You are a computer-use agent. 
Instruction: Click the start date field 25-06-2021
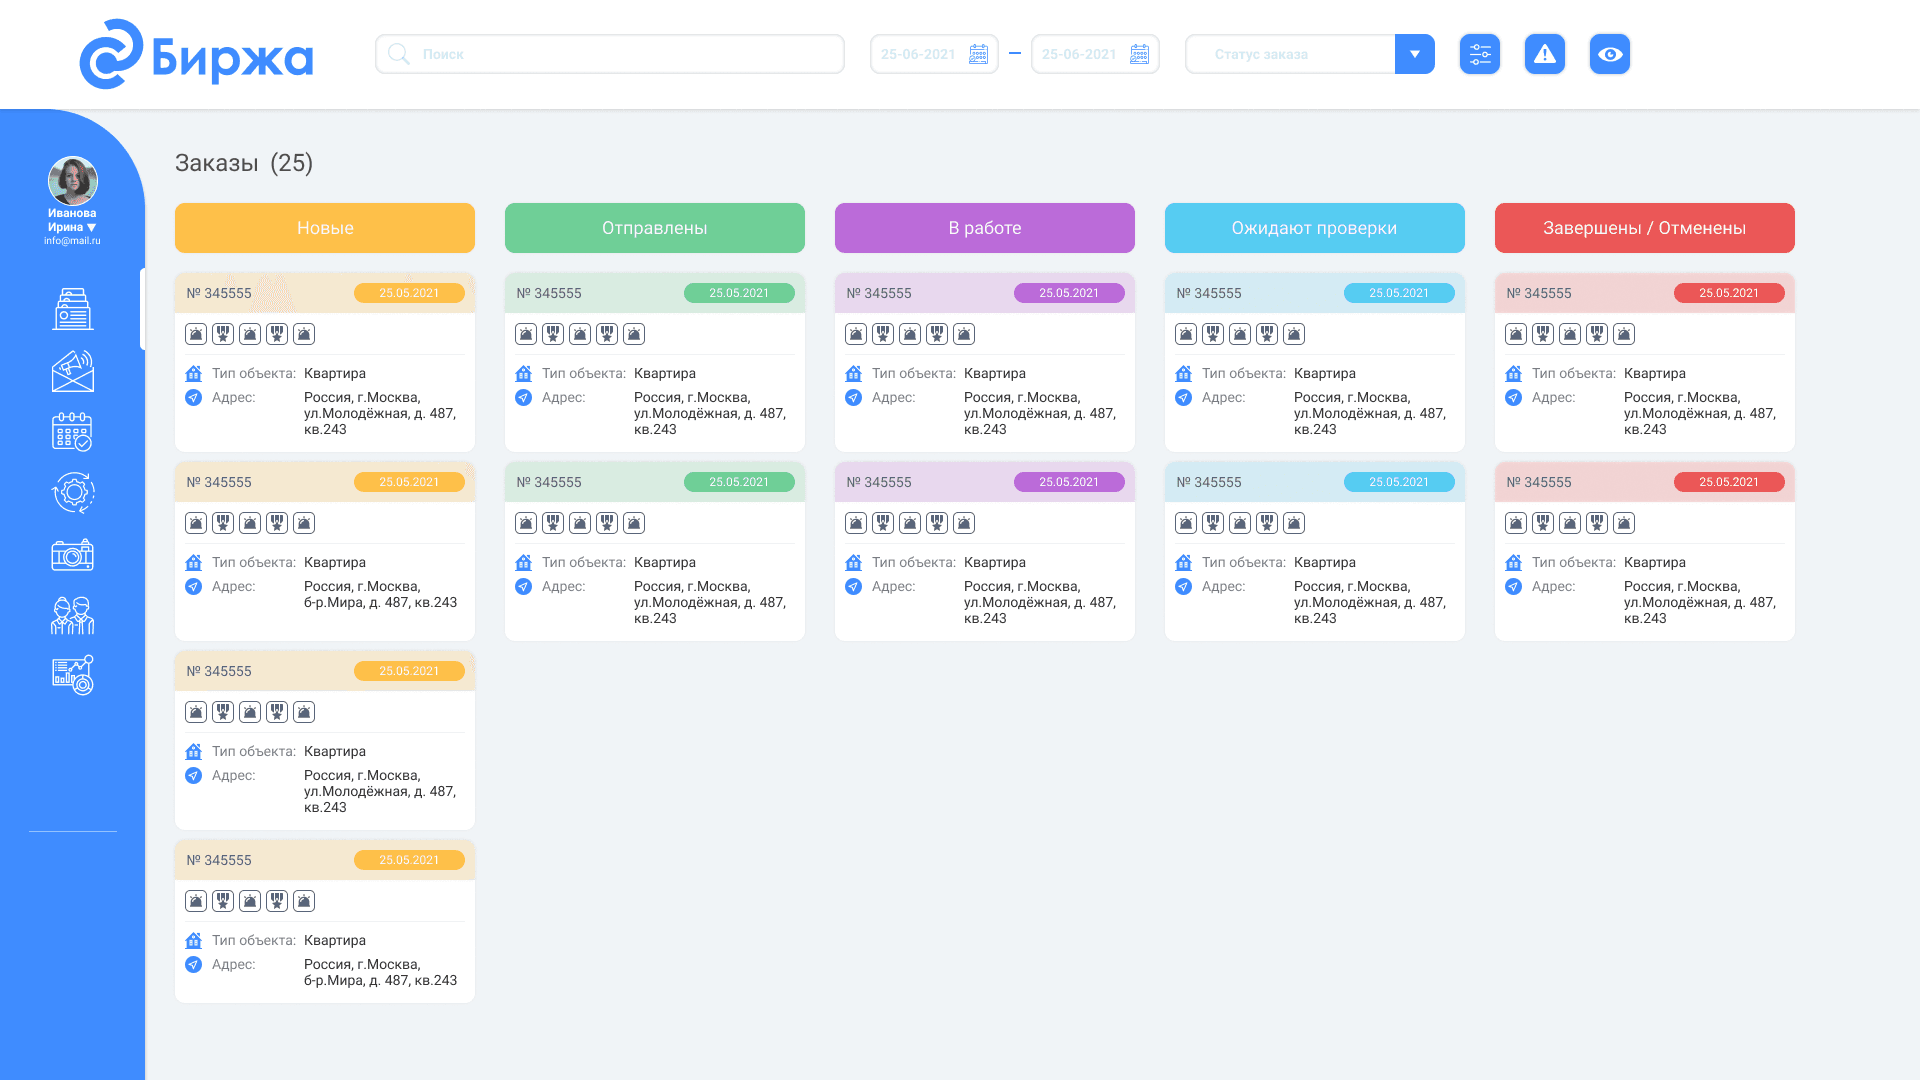tap(934, 54)
